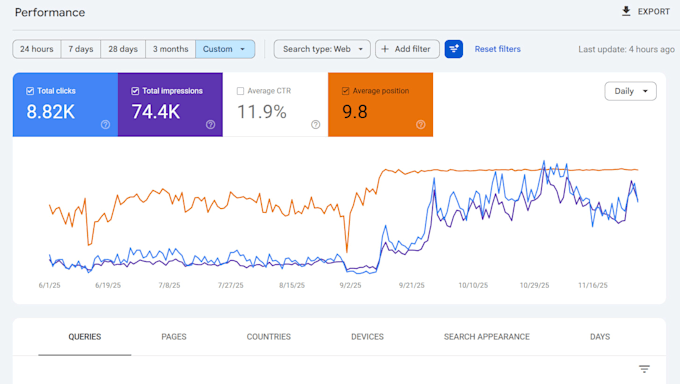Uncheck the Total clicks checkbox

(x=30, y=91)
